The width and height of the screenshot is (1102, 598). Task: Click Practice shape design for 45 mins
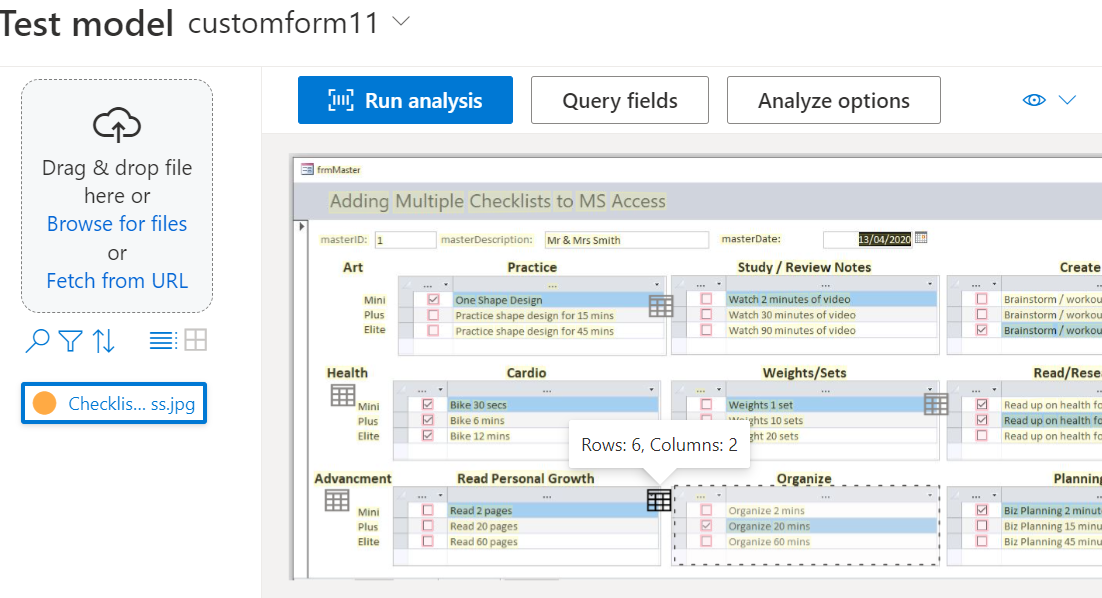[534, 331]
